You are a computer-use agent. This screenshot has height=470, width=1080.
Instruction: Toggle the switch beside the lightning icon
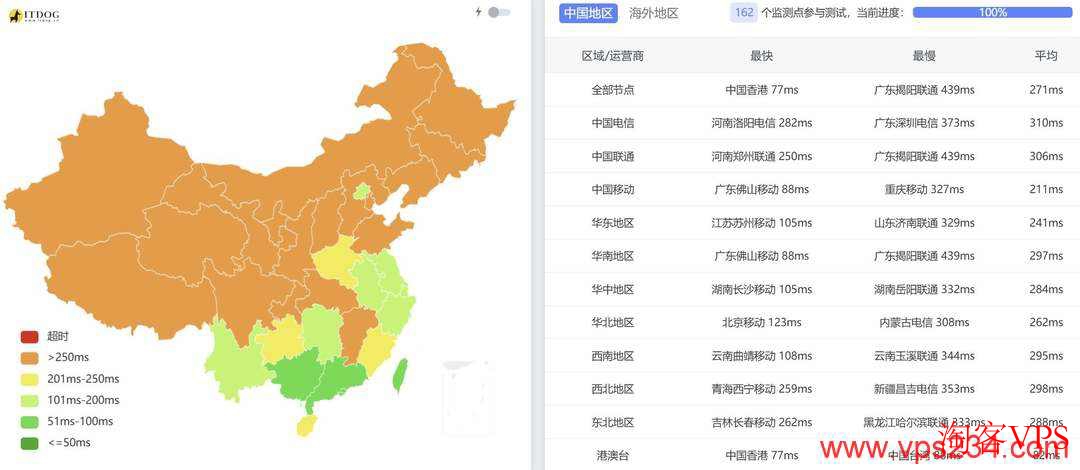click(498, 12)
